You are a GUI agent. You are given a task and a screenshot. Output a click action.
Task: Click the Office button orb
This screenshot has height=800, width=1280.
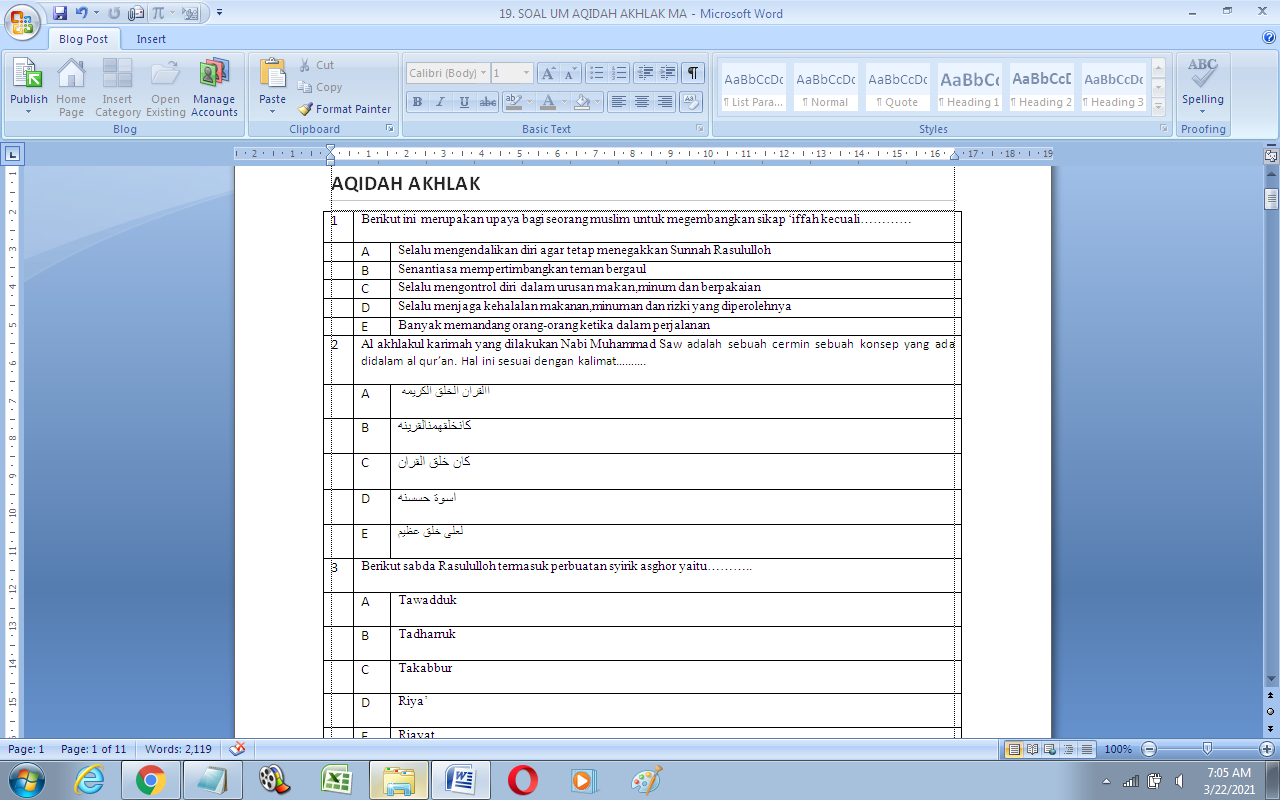(x=23, y=21)
